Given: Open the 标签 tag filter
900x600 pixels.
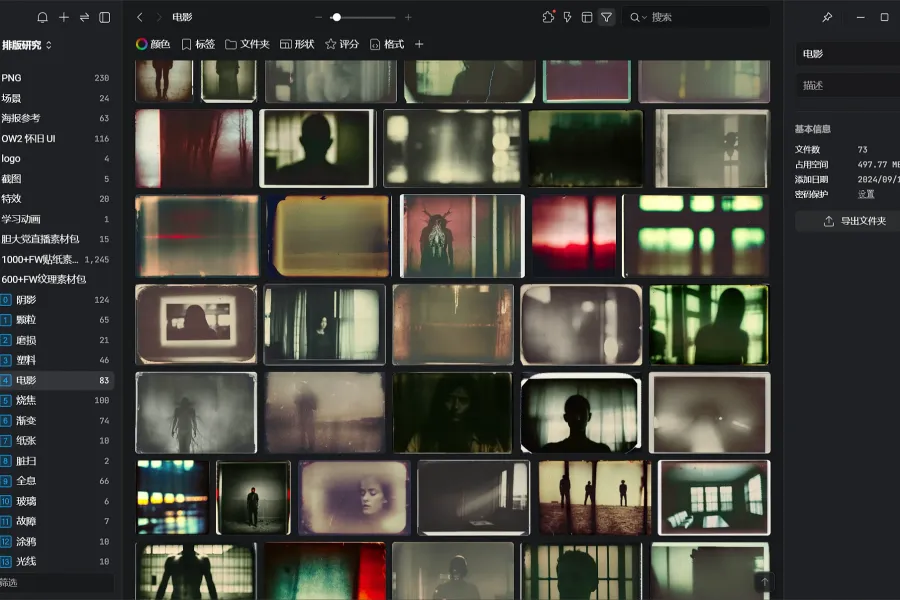Looking at the screenshot, I should click(198, 44).
